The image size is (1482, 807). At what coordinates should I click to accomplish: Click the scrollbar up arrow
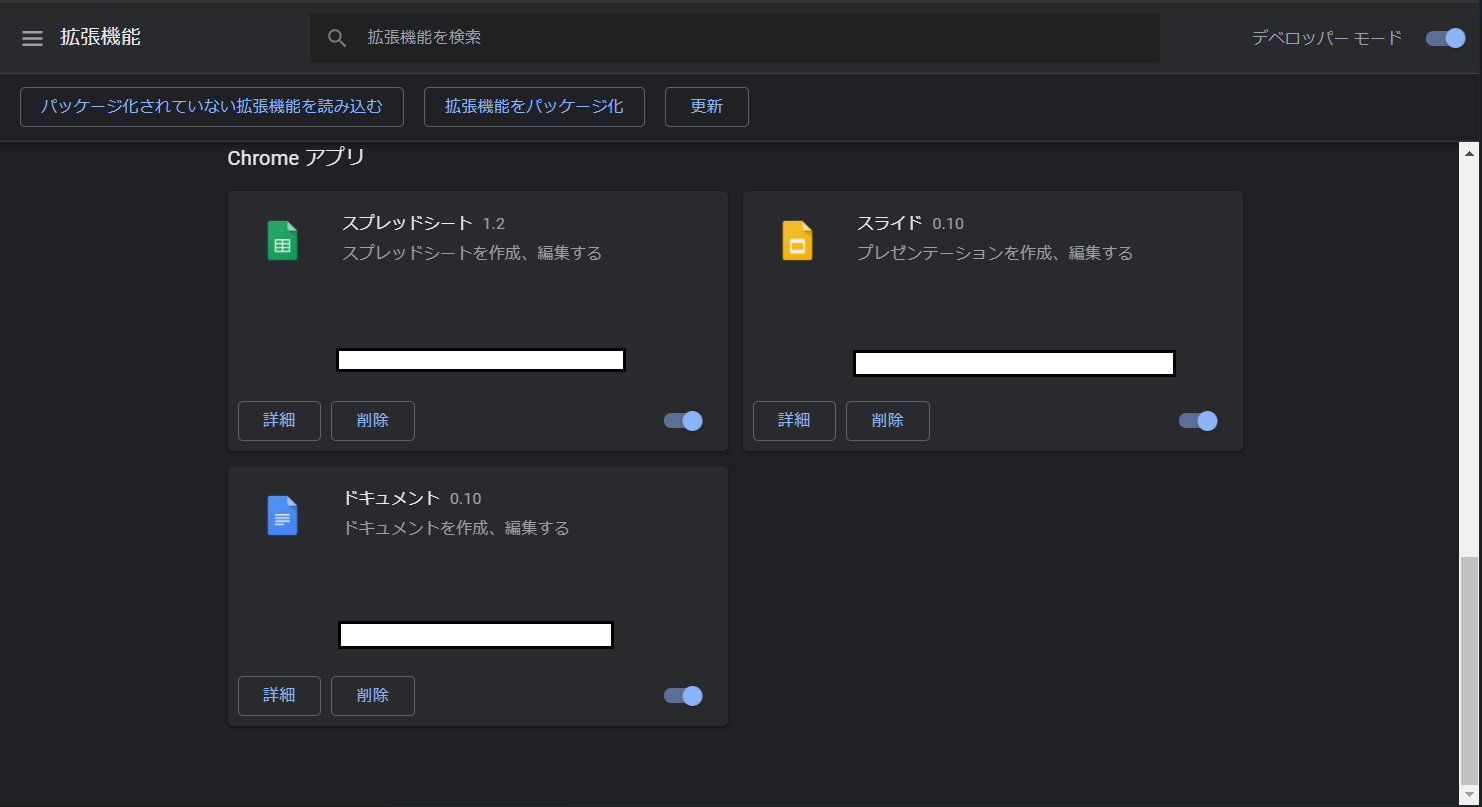(1469, 153)
